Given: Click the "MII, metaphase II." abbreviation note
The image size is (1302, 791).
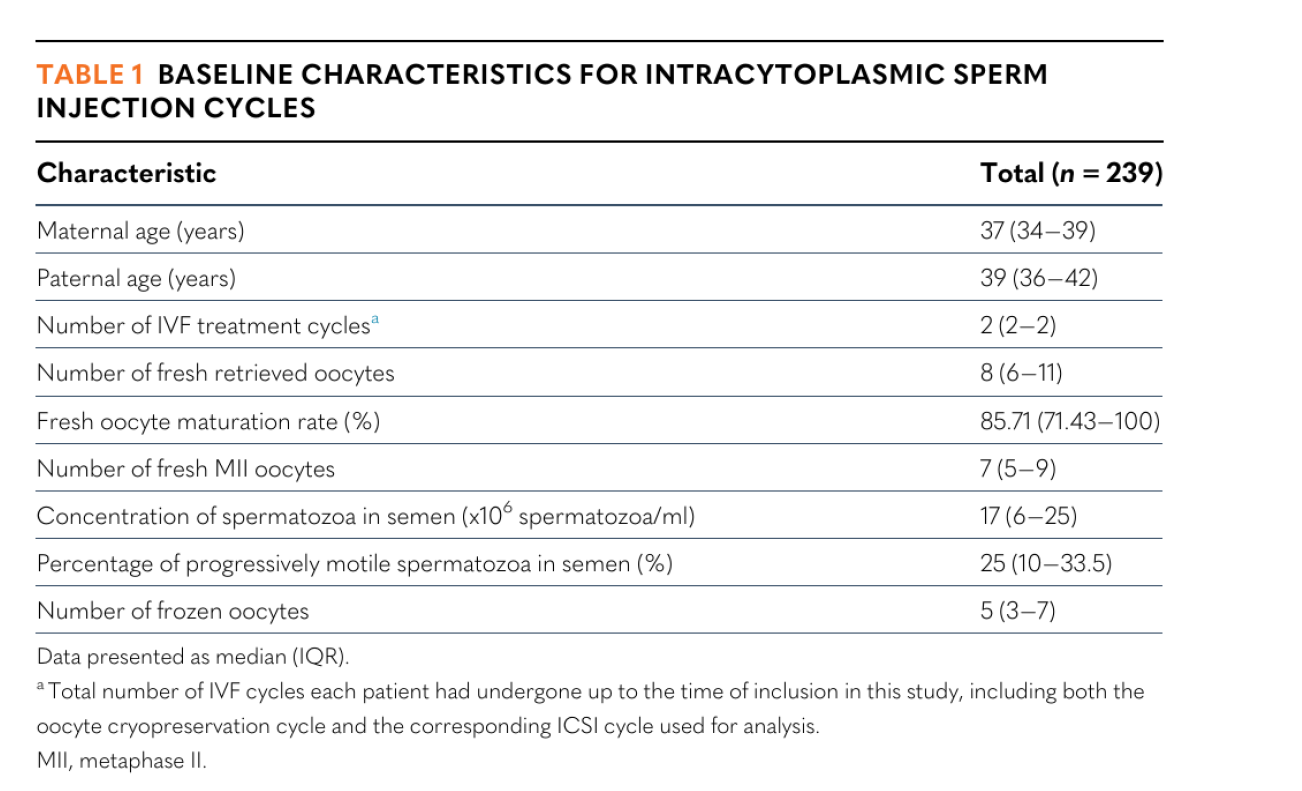Looking at the screenshot, I should [121, 761].
